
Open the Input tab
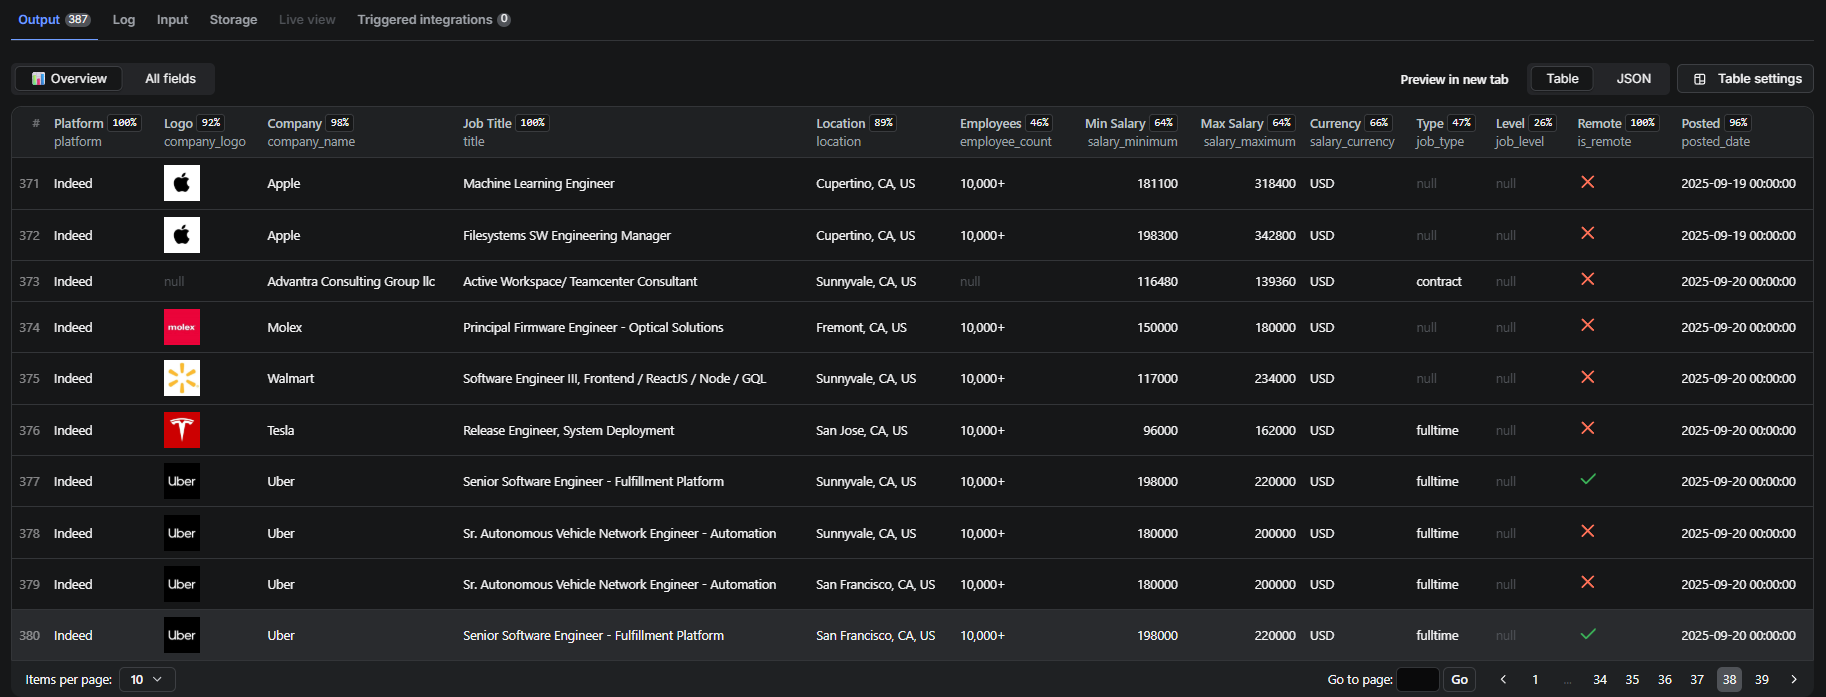172,20
